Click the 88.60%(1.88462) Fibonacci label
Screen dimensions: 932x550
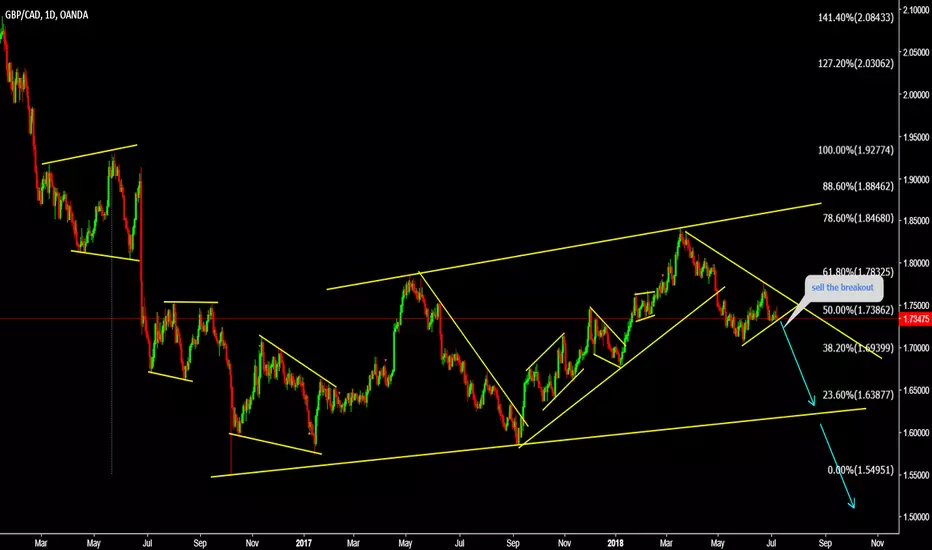(x=858, y=187)
